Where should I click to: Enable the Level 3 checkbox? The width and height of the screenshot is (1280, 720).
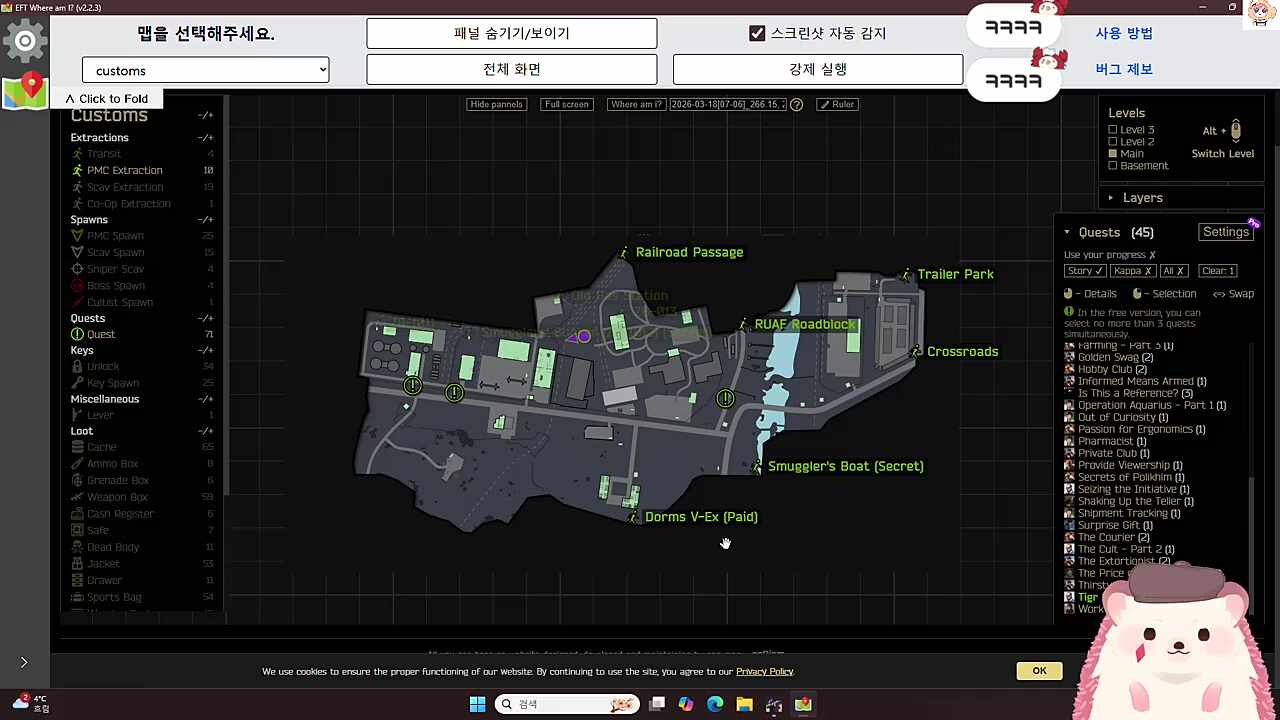coord(1113,130)
